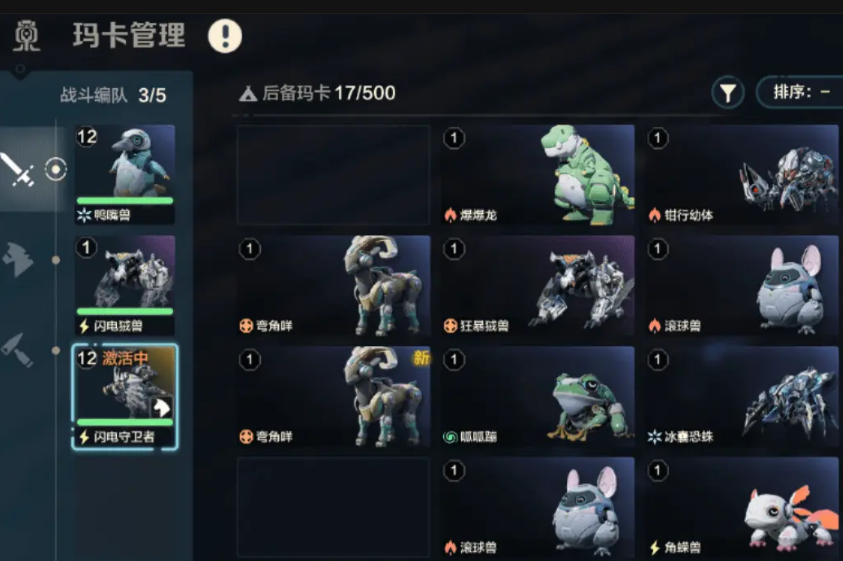
Task: Click the exclamation info icon beside 玛卡管理
Action: point(225,36)
